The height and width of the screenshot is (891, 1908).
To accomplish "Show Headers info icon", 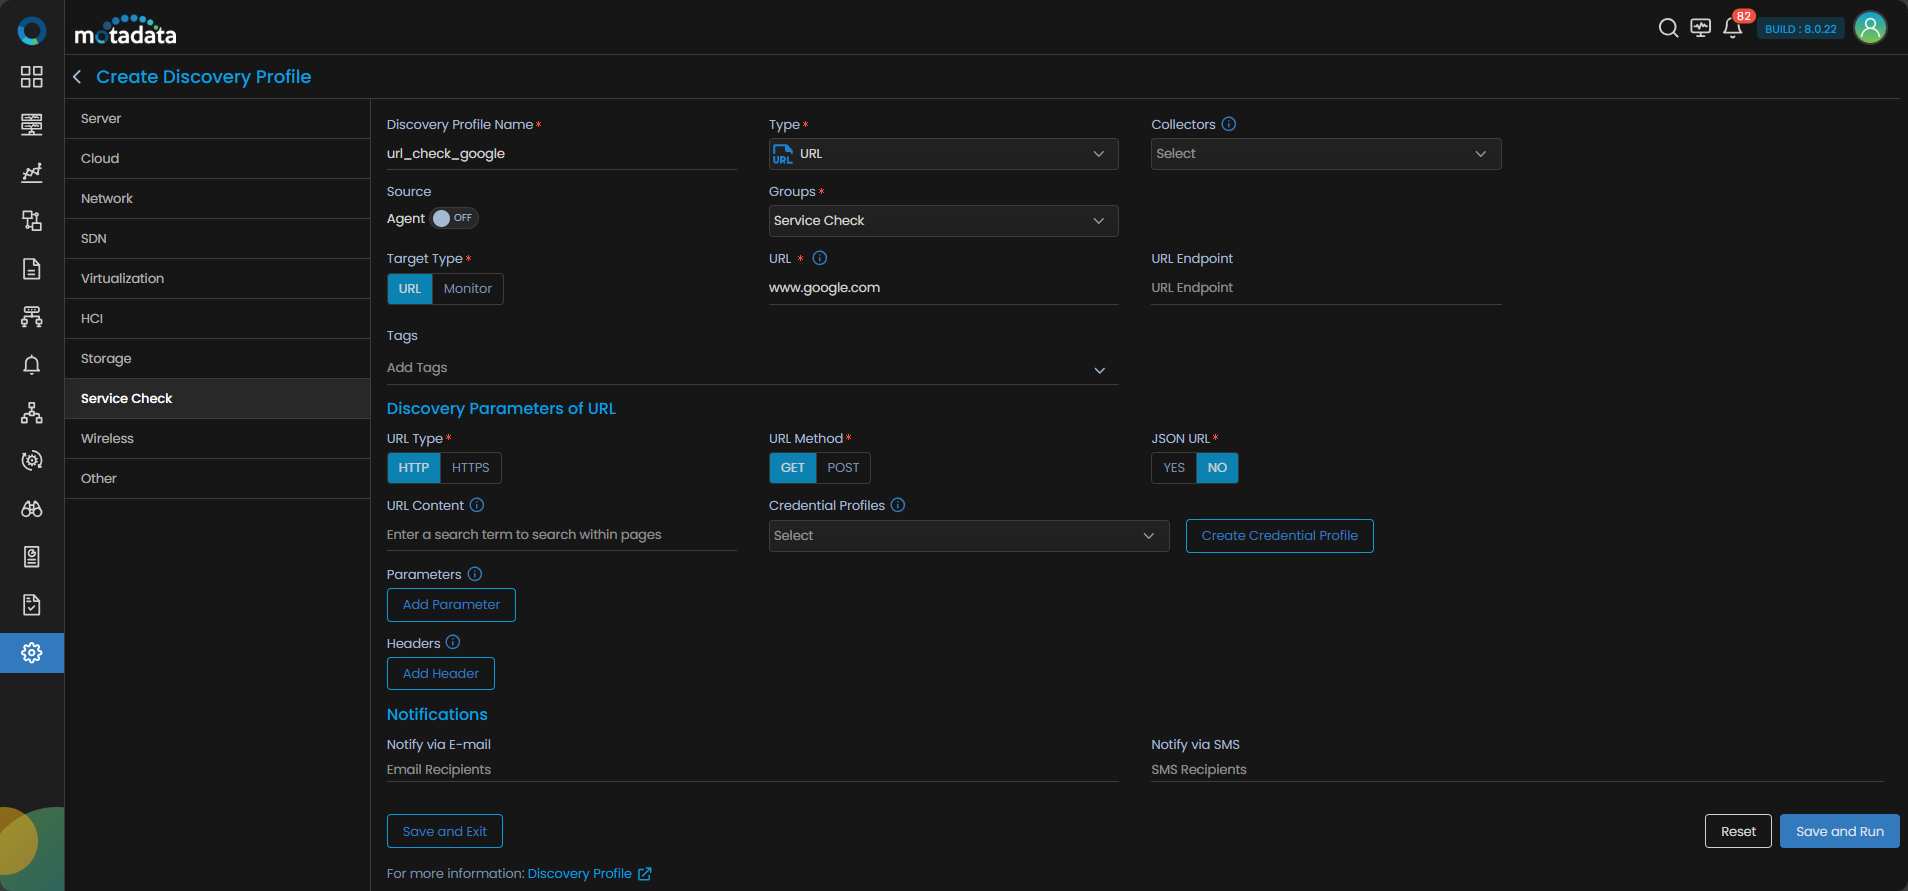I will 453,642.
